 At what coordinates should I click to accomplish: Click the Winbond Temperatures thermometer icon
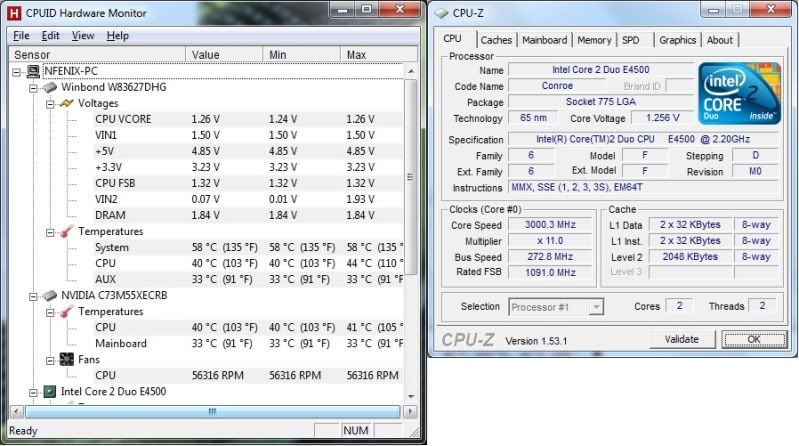tap(66, 232)
